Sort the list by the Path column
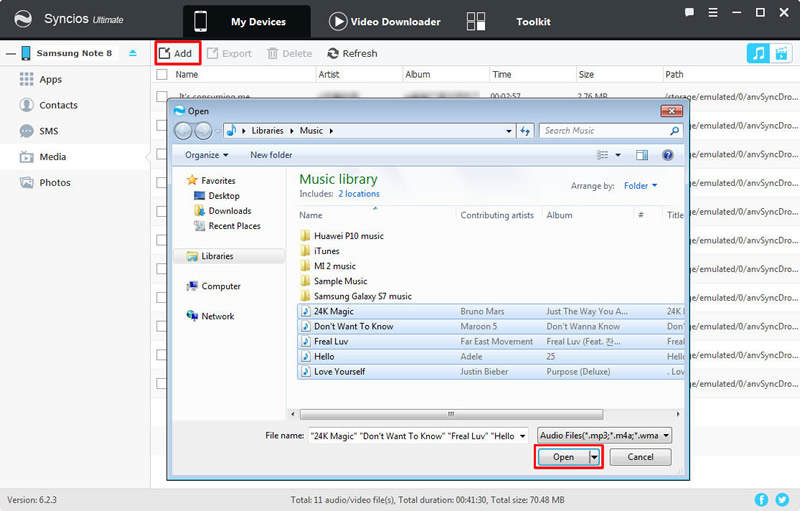Viewport: 800px width, 511px height. click(674, 74)
